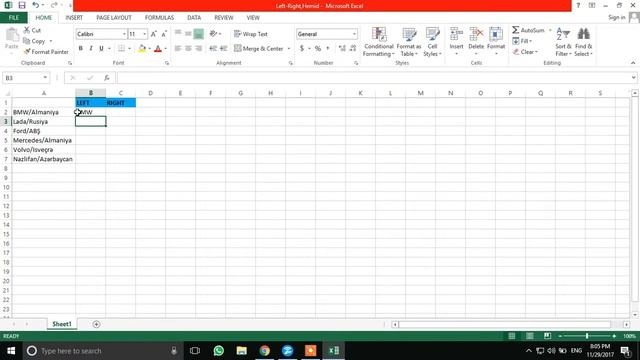Switch to the INSERT tab

click(74, 18)
